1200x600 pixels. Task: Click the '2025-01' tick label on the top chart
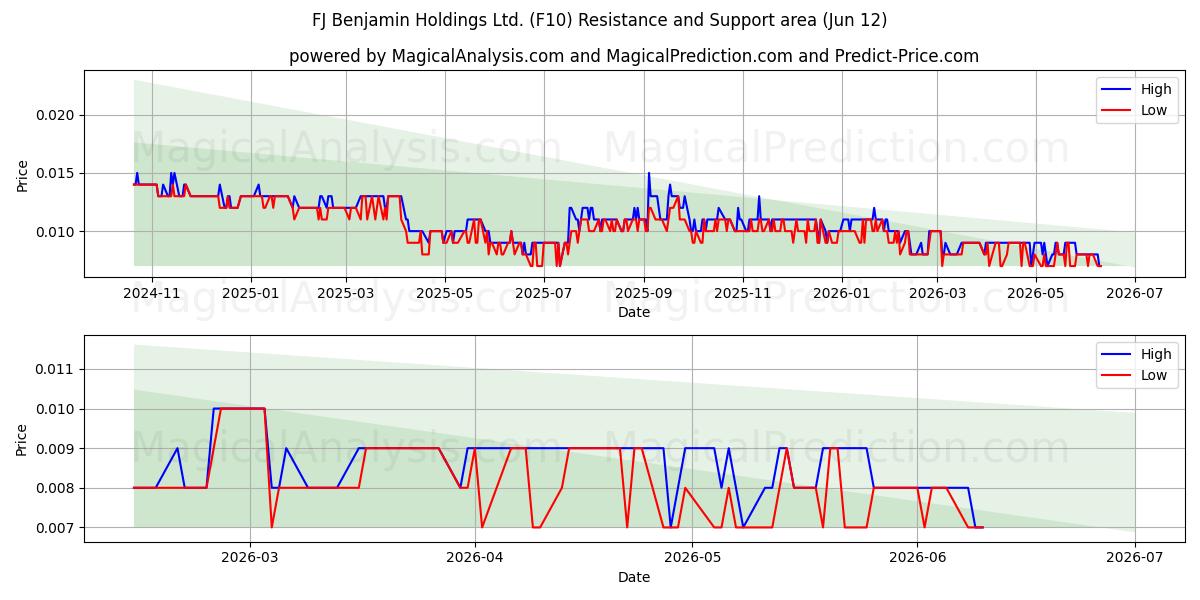coord(250,293)
